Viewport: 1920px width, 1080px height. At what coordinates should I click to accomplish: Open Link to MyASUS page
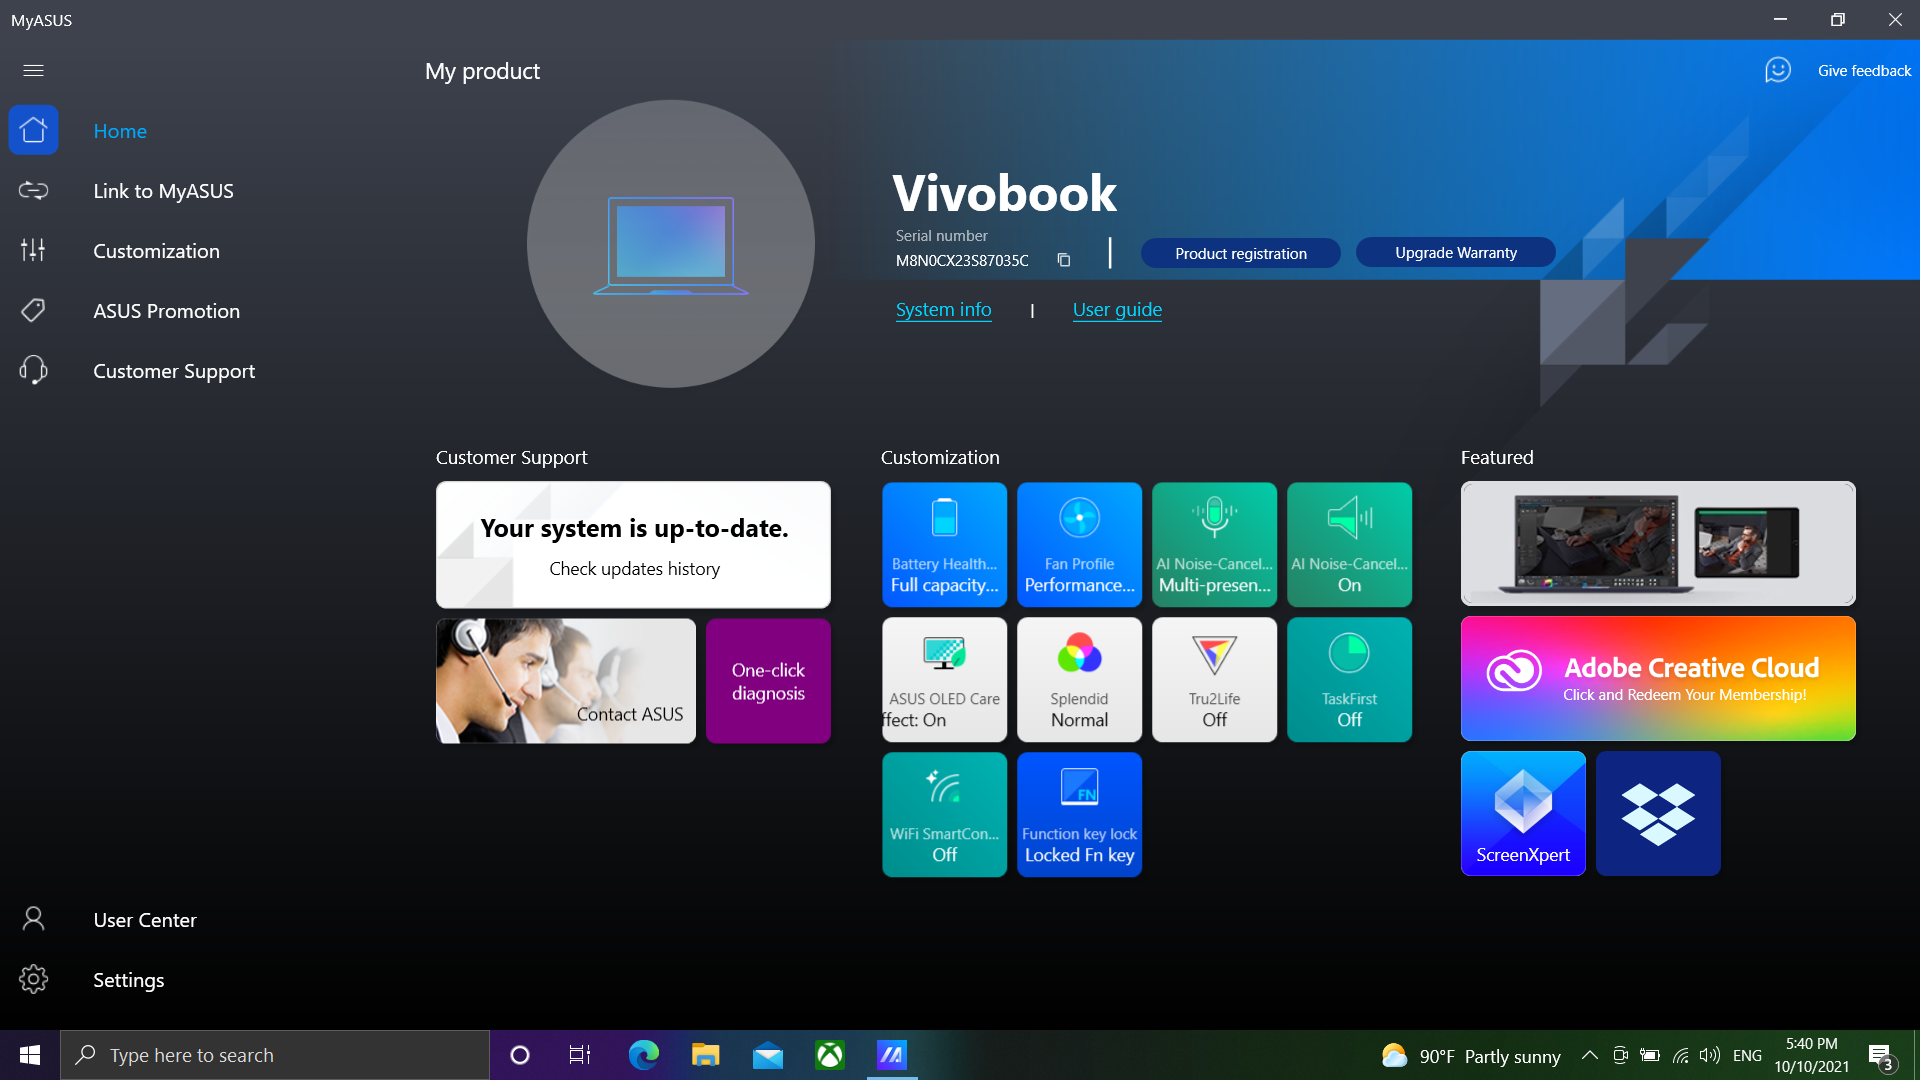(x=163, y=191)
